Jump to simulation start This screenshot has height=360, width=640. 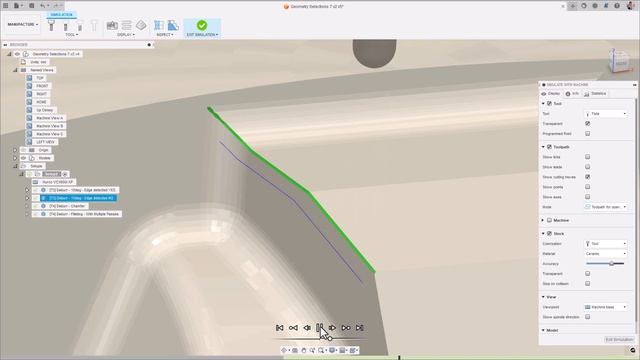(x=280, y=328)
